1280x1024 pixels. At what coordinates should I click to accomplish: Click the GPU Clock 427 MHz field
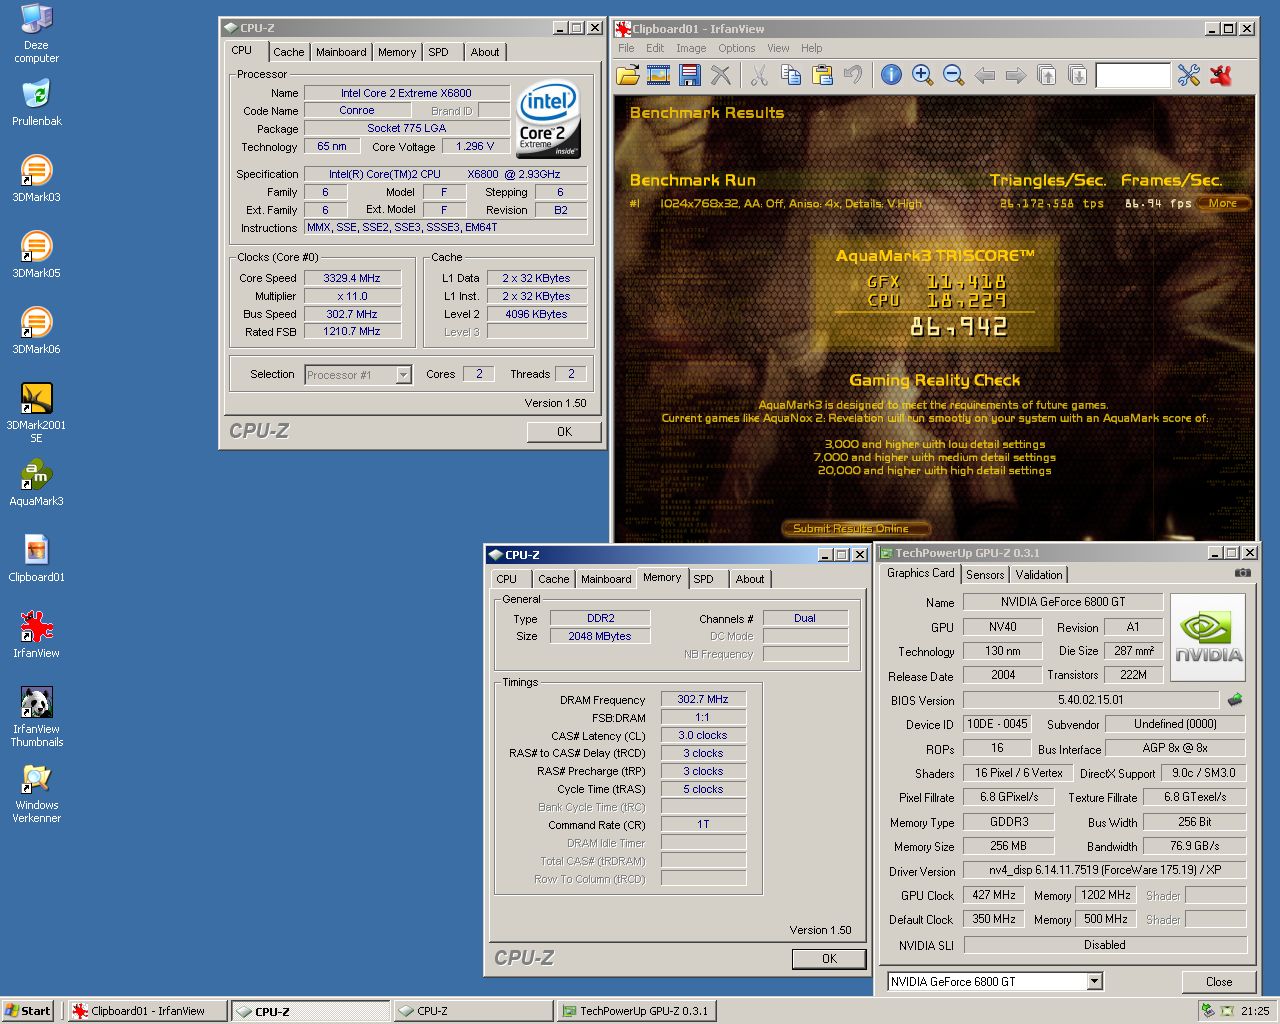click(994, 895)
